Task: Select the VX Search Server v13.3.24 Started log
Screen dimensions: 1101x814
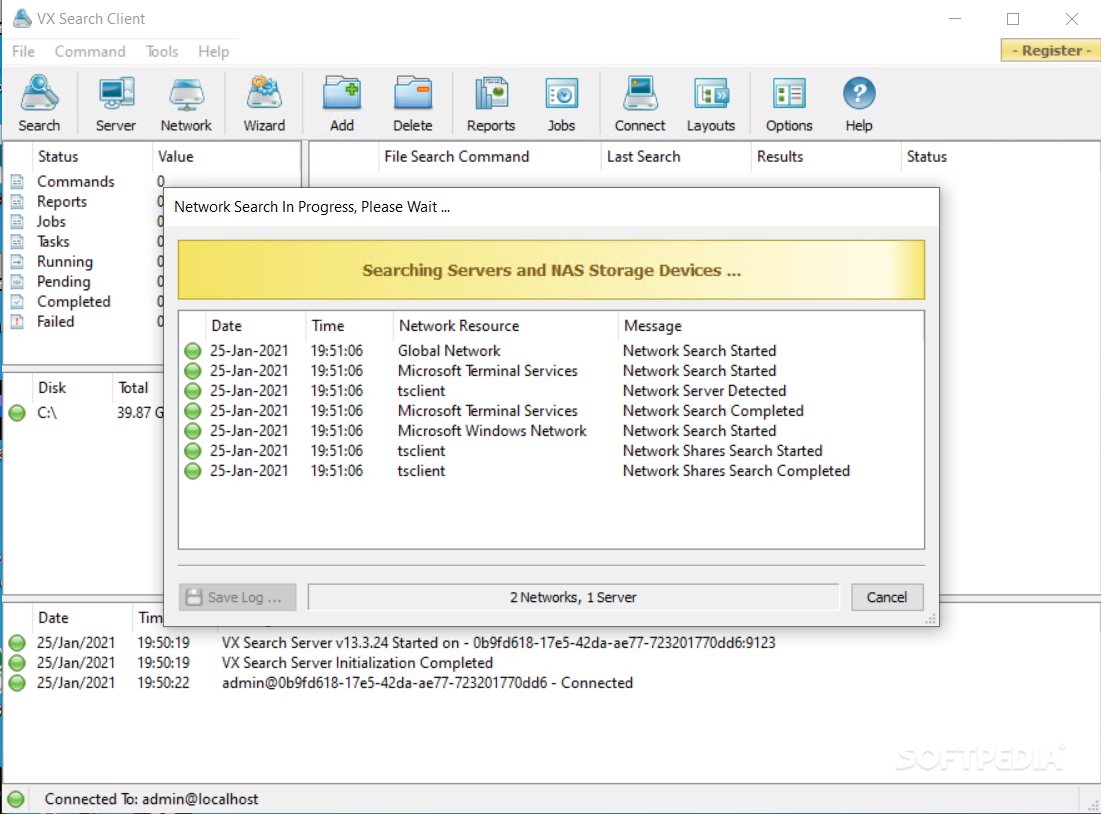Action: pyautogui.click(x=499, y=643)
